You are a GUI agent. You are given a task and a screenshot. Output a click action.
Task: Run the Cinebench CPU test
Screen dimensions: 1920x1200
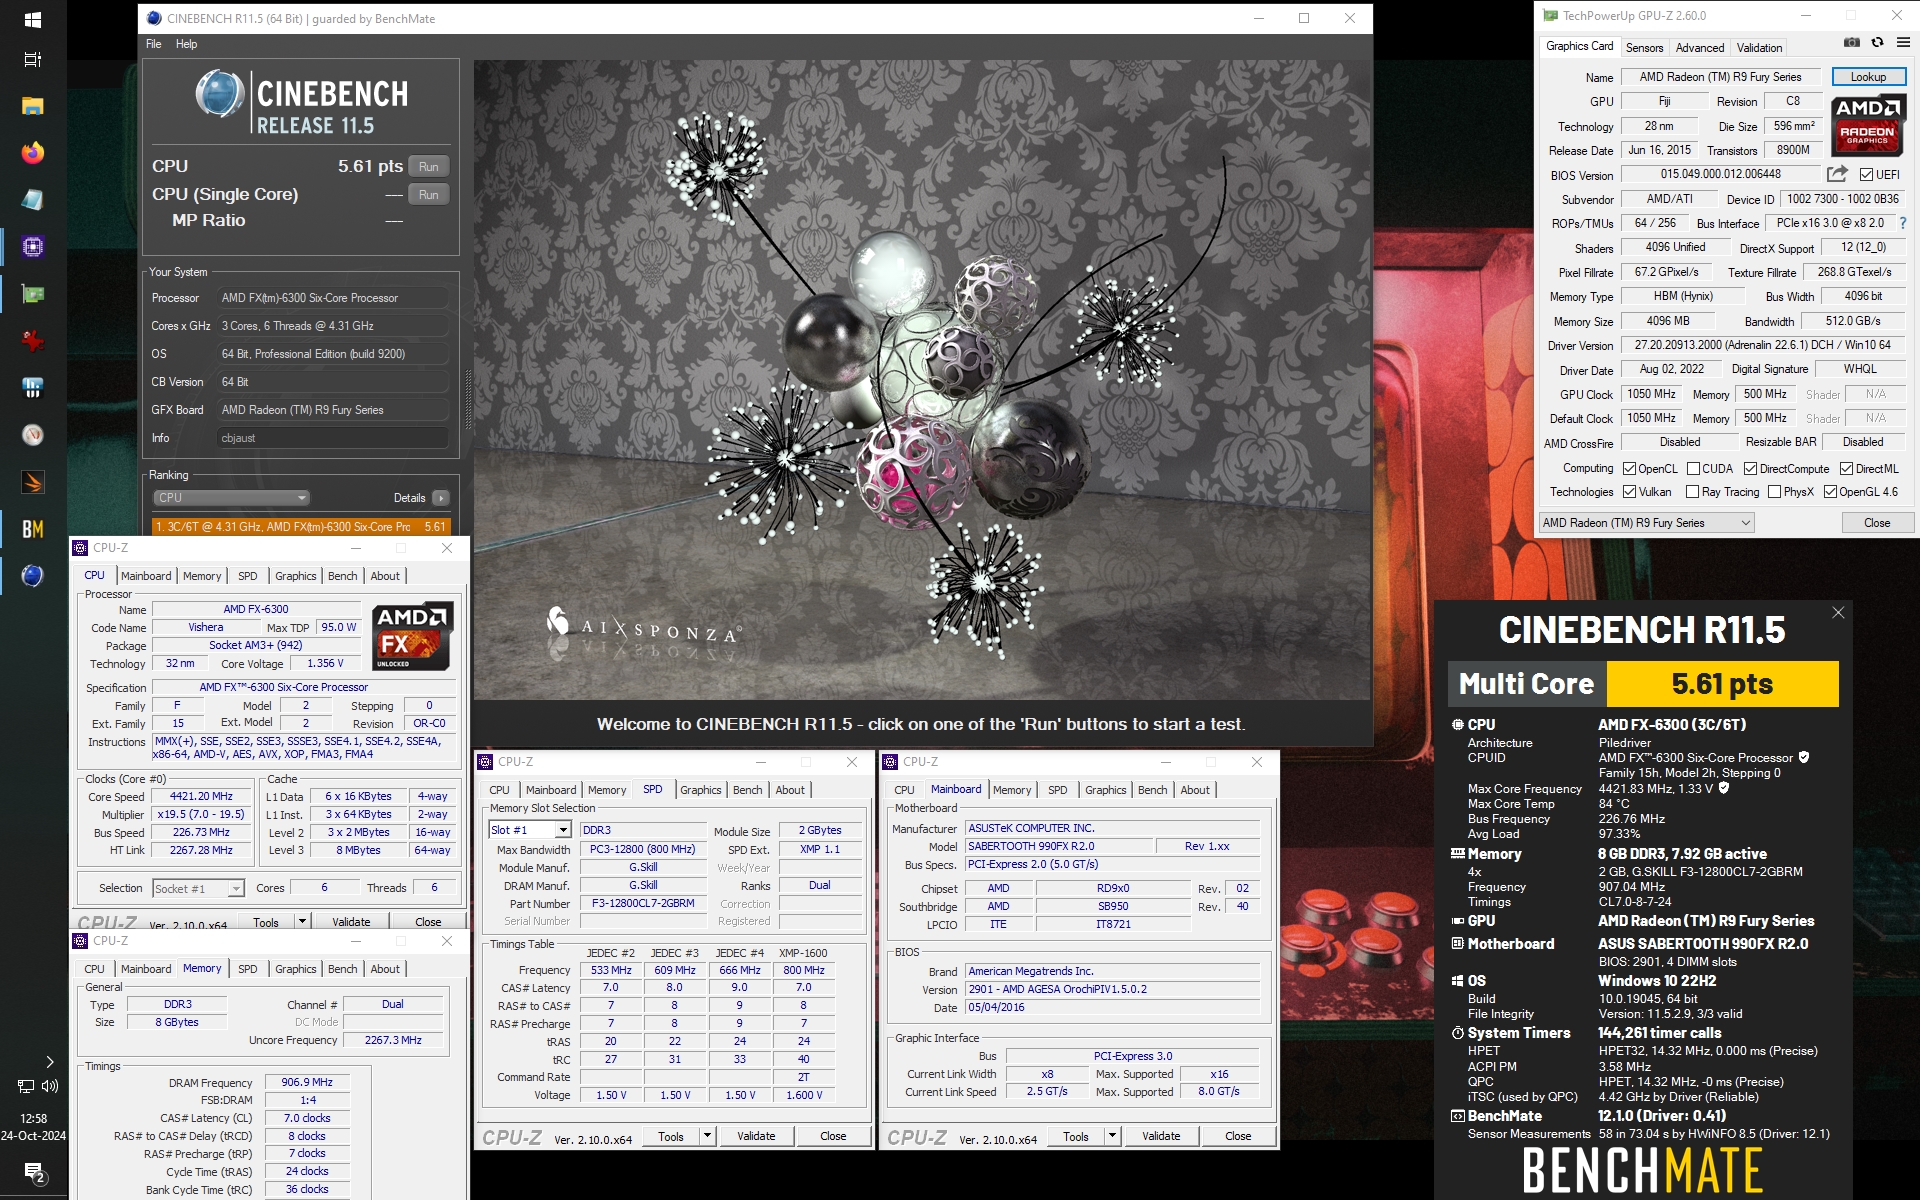(x=429, y=167)
